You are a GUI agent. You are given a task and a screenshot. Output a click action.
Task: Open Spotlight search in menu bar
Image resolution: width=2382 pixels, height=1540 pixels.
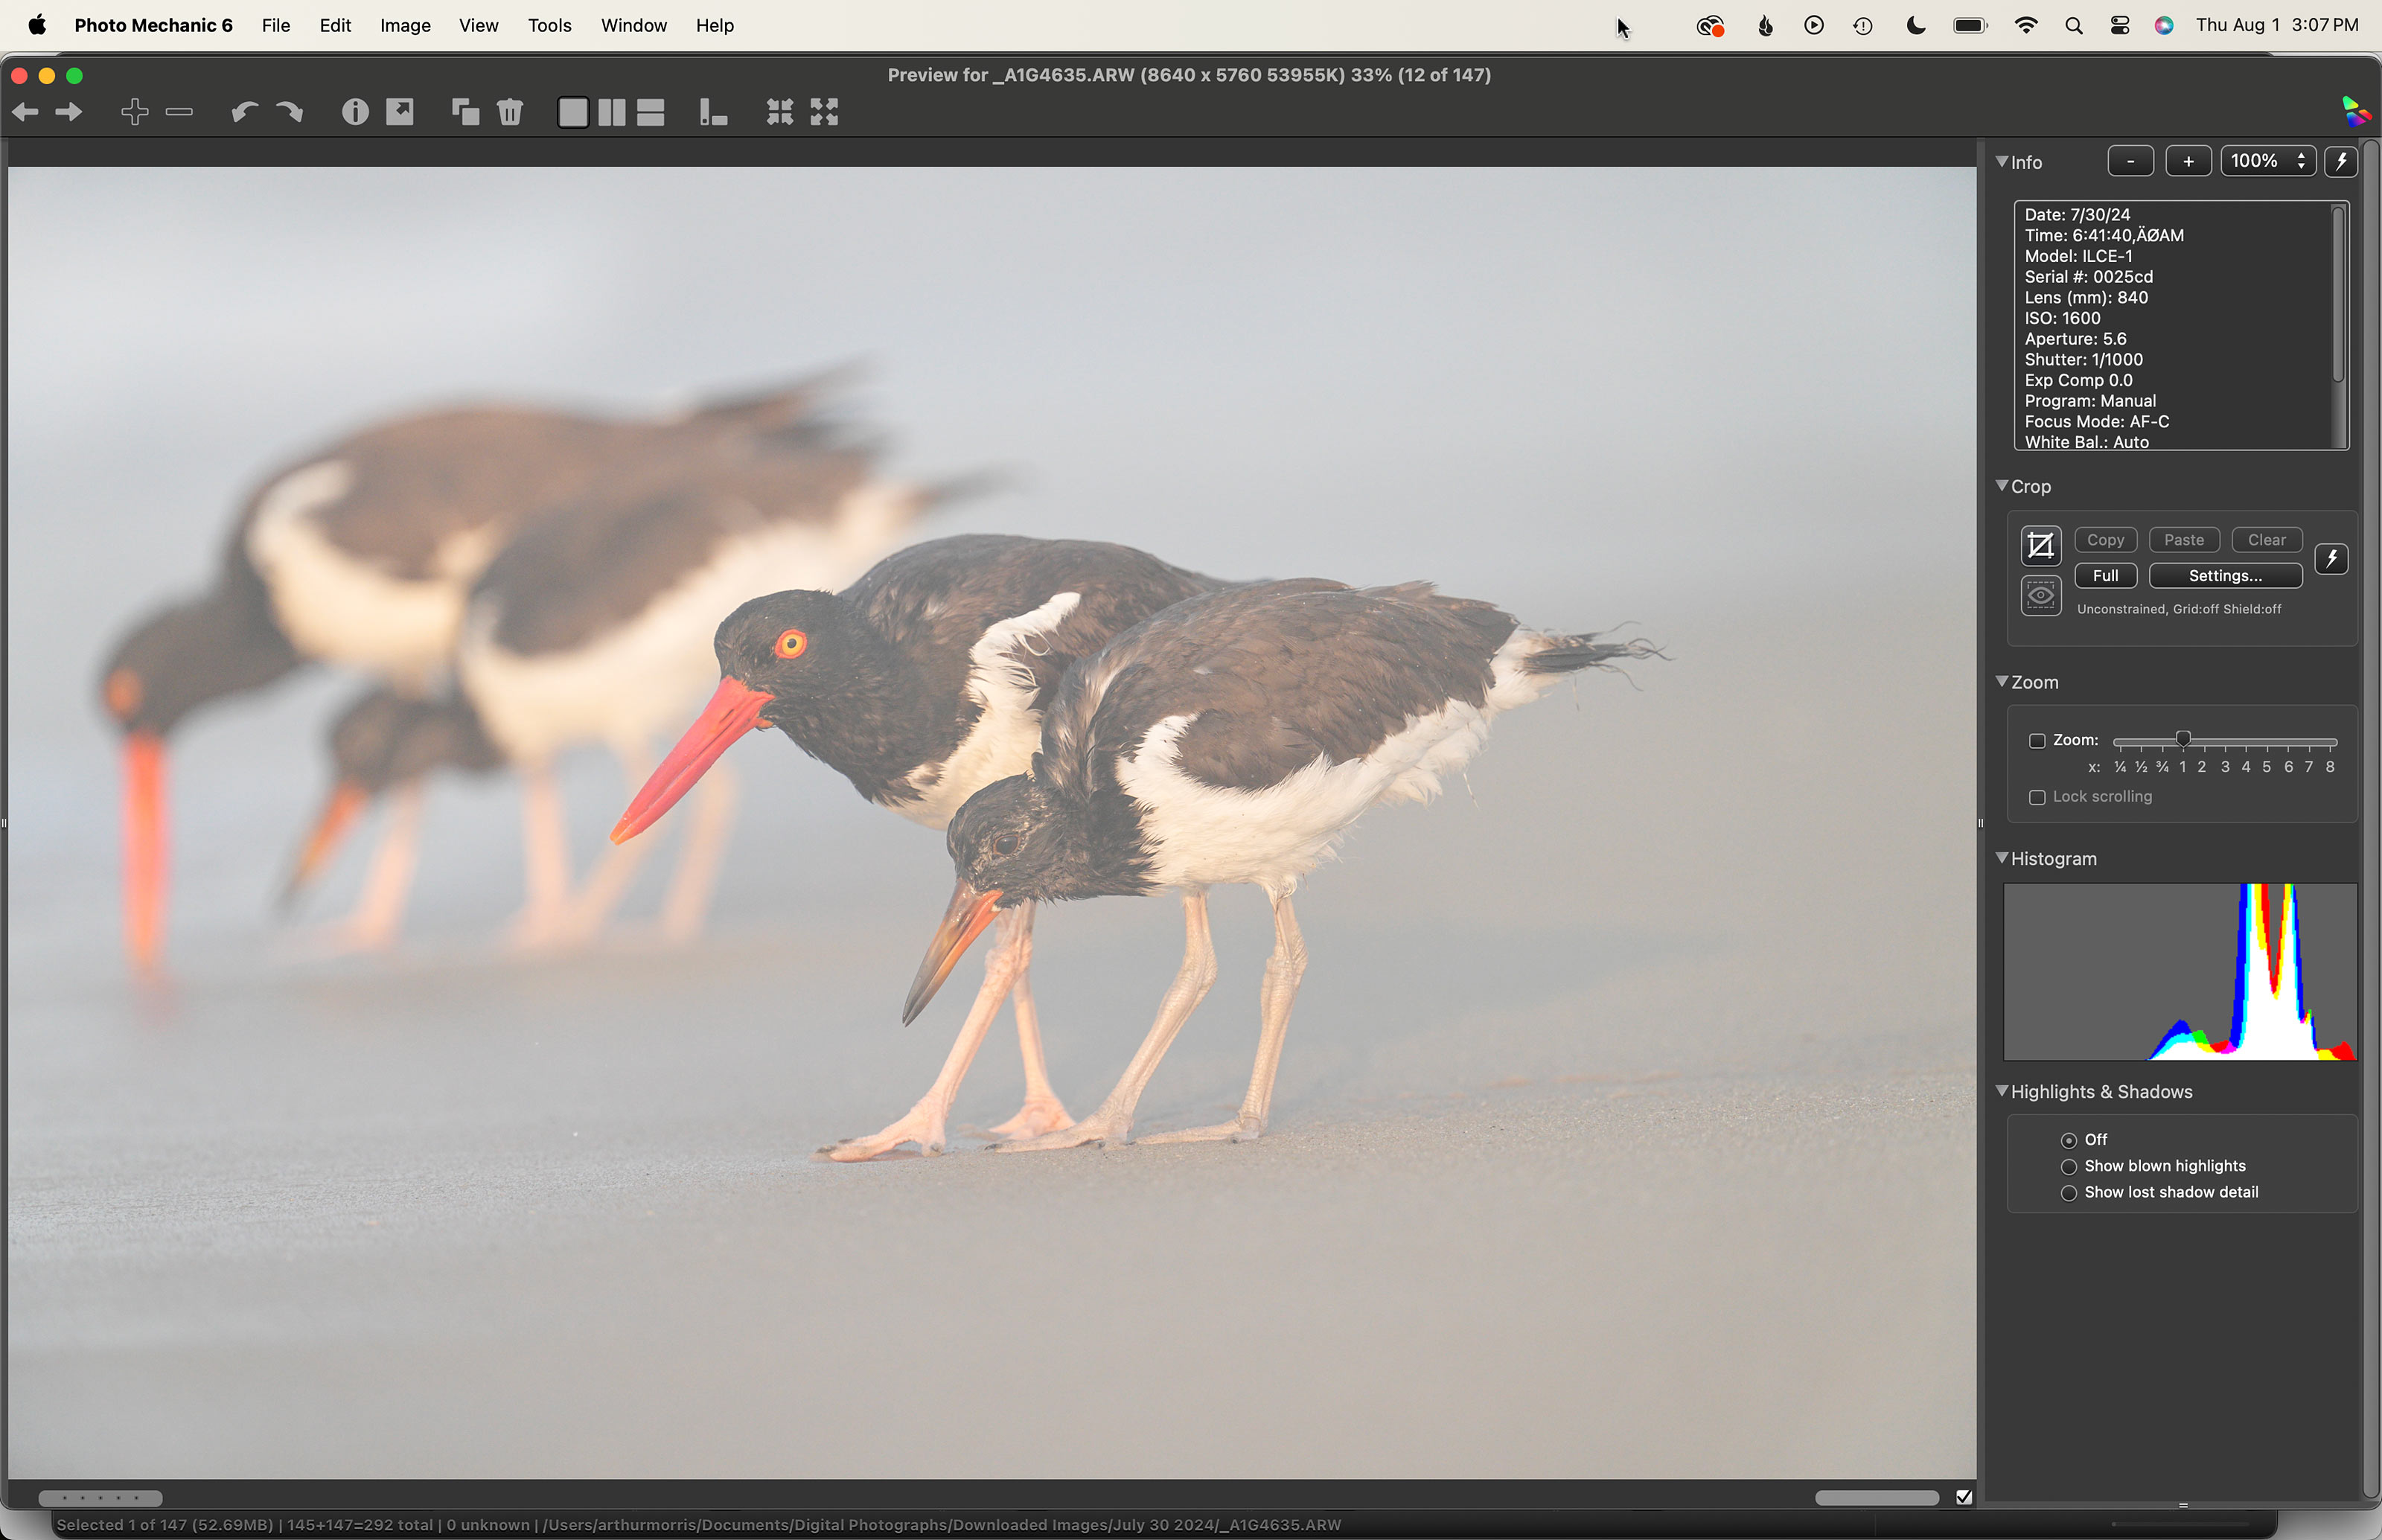(2073, 26)
